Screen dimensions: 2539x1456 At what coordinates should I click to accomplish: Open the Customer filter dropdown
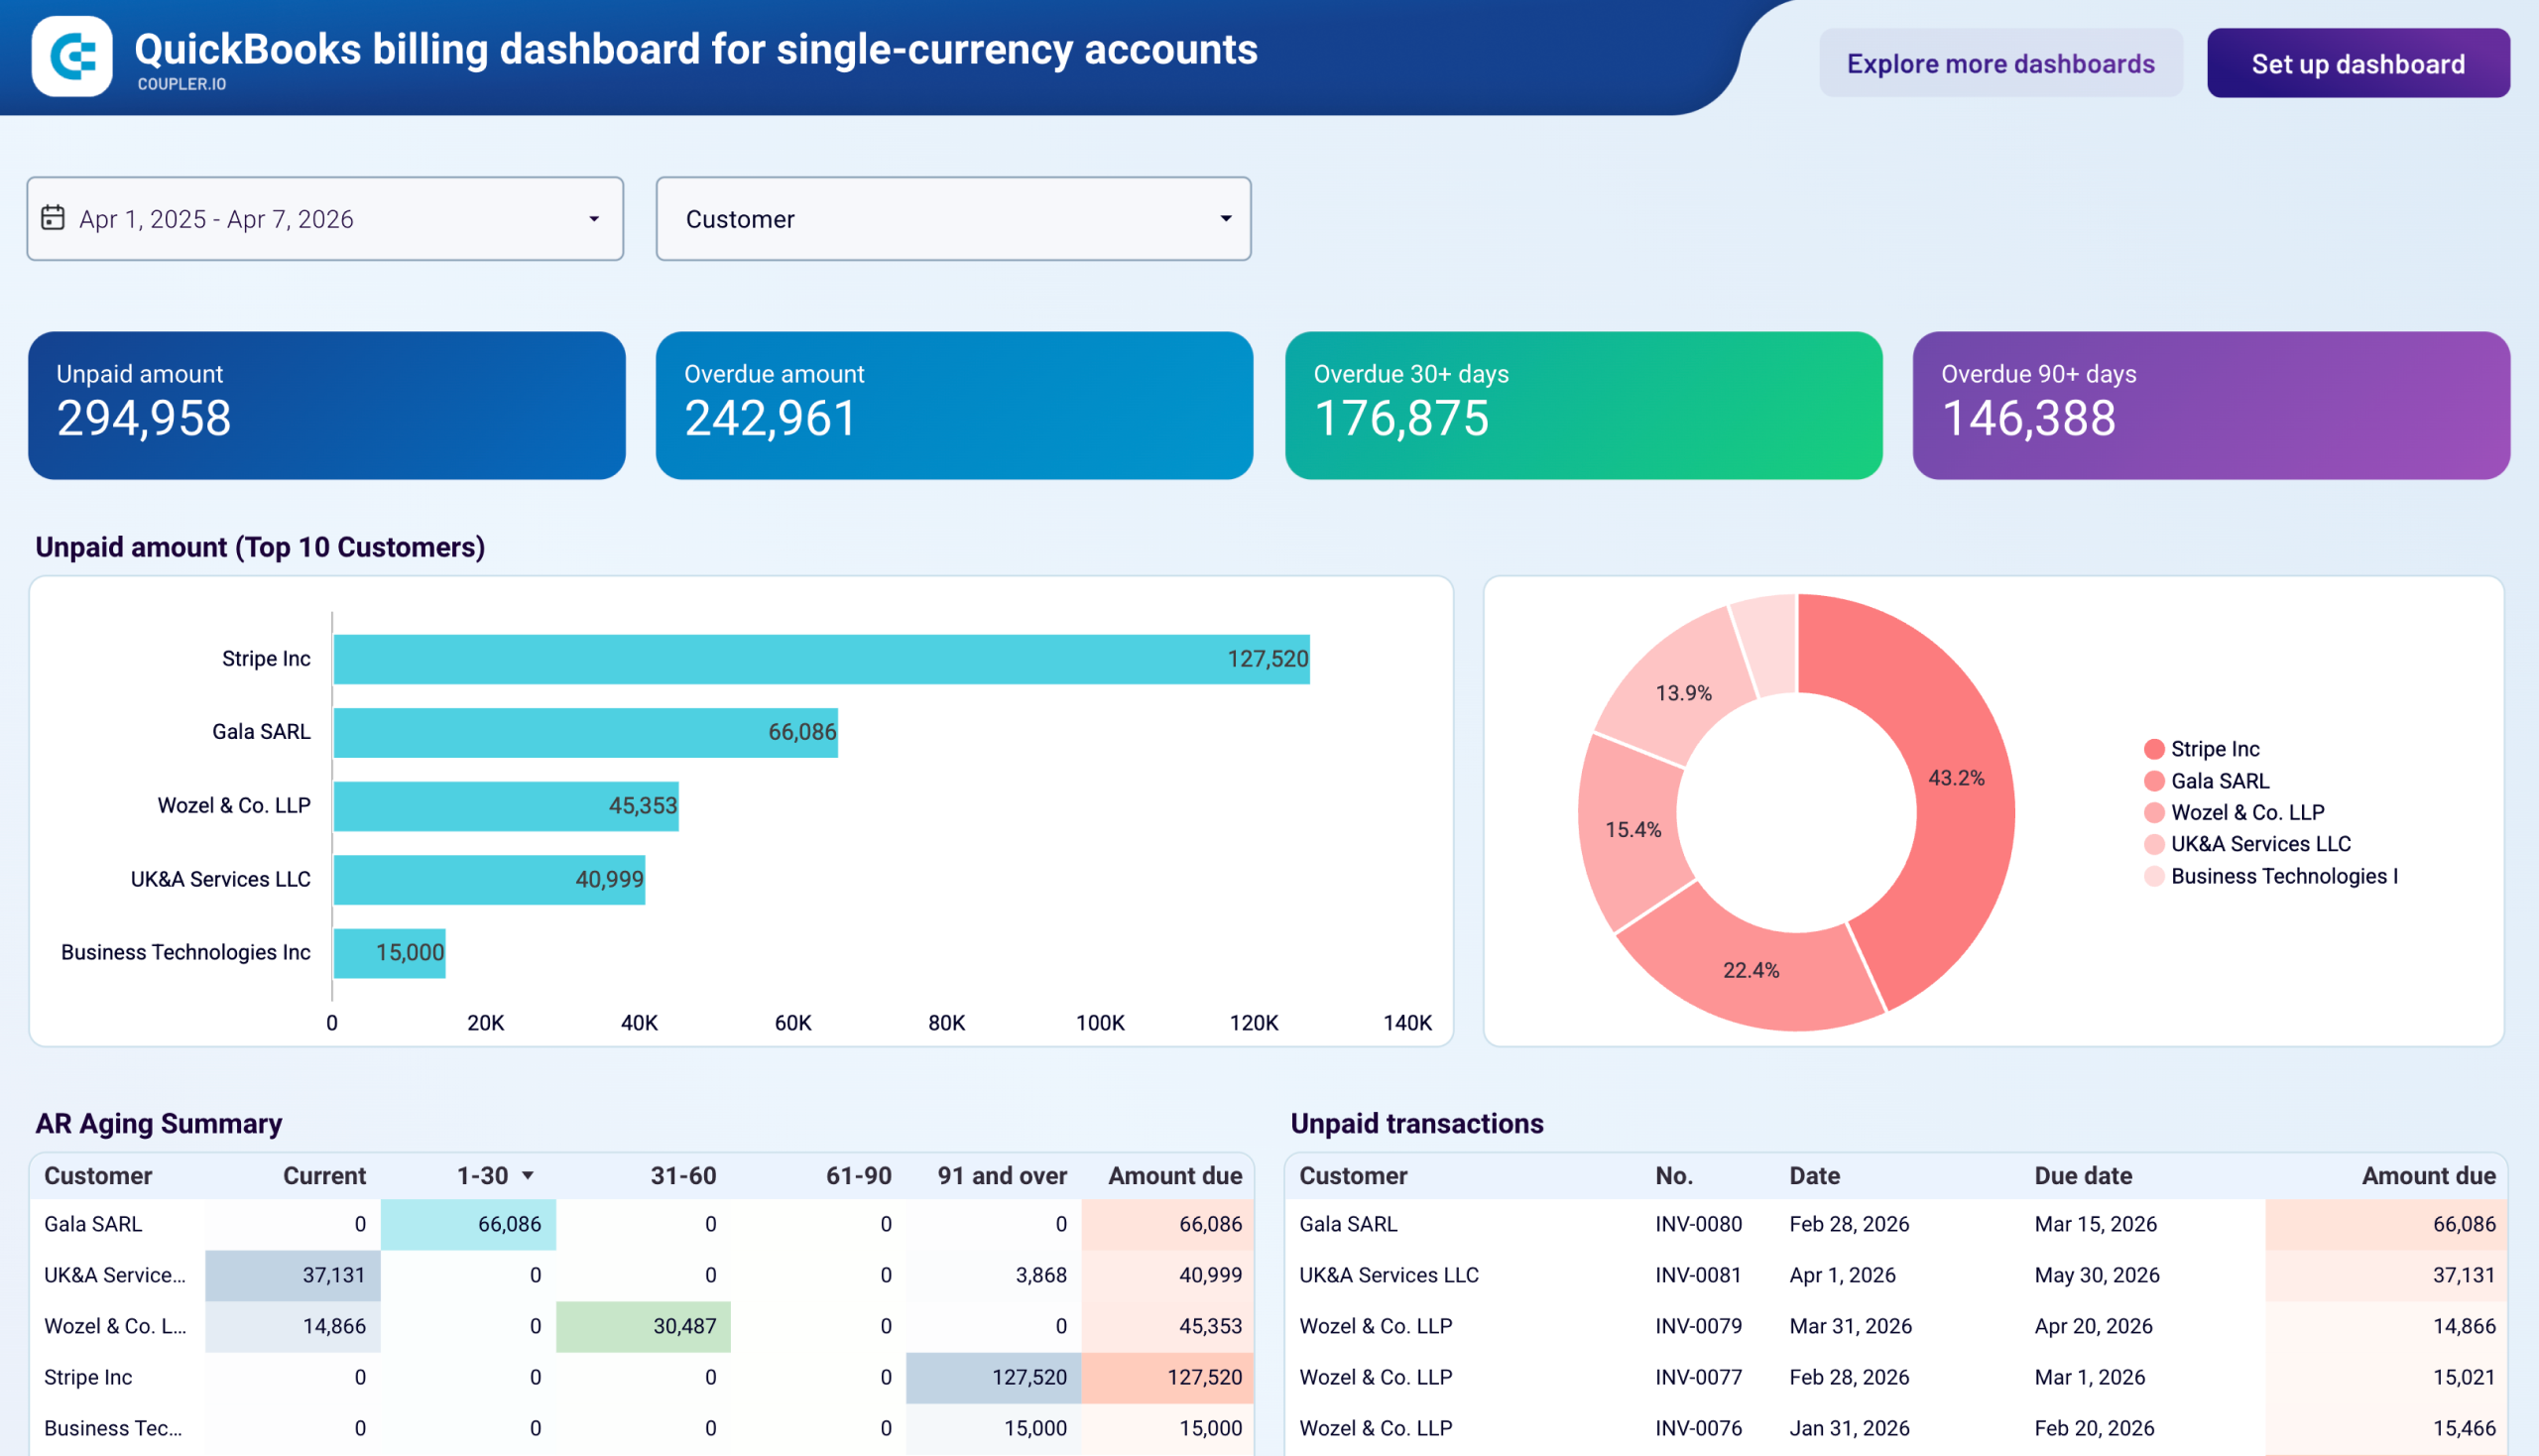1225,218
